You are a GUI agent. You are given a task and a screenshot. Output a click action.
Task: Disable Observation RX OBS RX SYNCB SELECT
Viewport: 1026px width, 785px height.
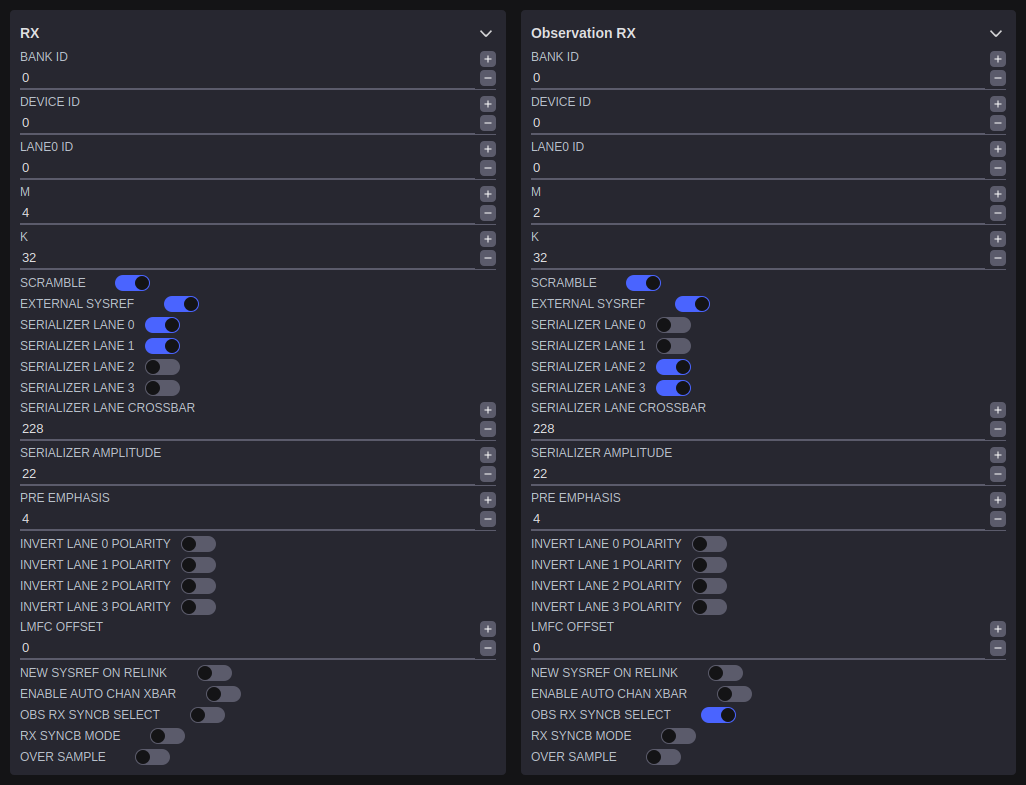click(718, 716)
